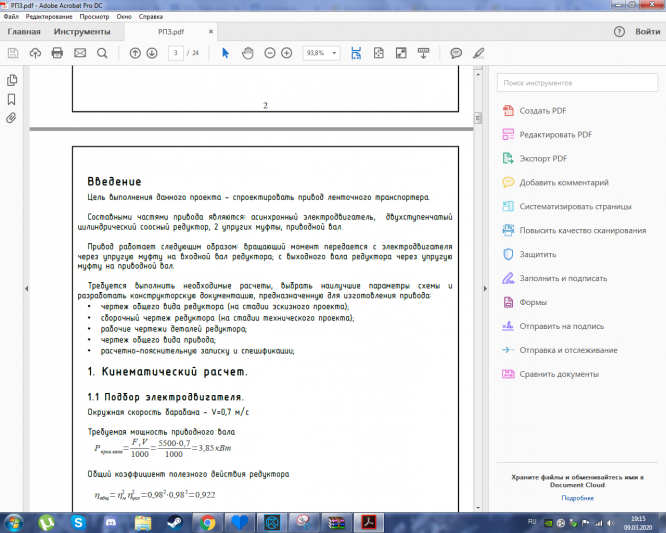Switch to the Инструменты tab
Image resolution: width=666 pixels, height=533 pixels.
coord(82,31)
